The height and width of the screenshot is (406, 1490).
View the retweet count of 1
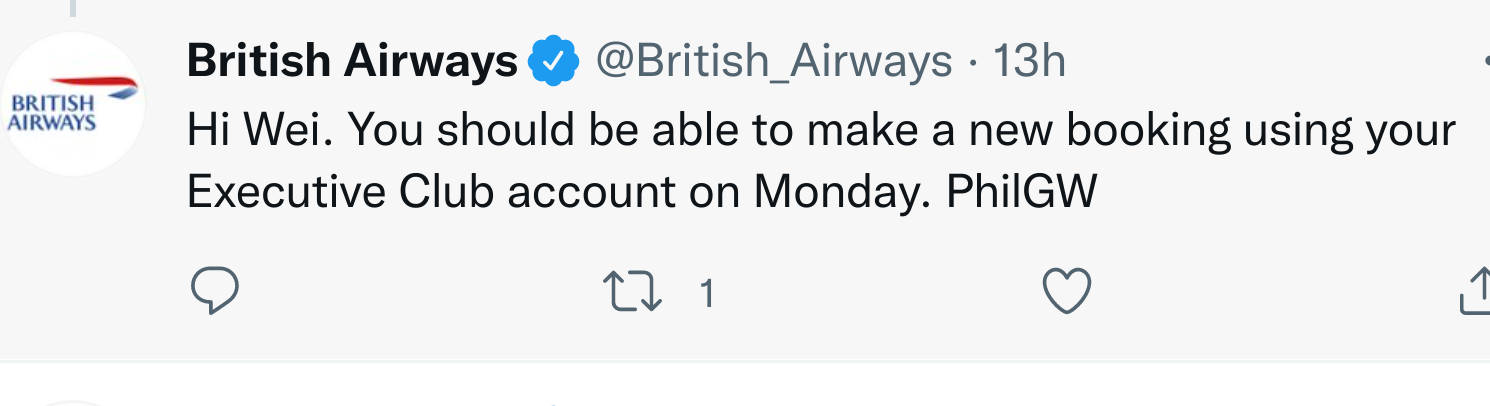[x=706, y=294]
